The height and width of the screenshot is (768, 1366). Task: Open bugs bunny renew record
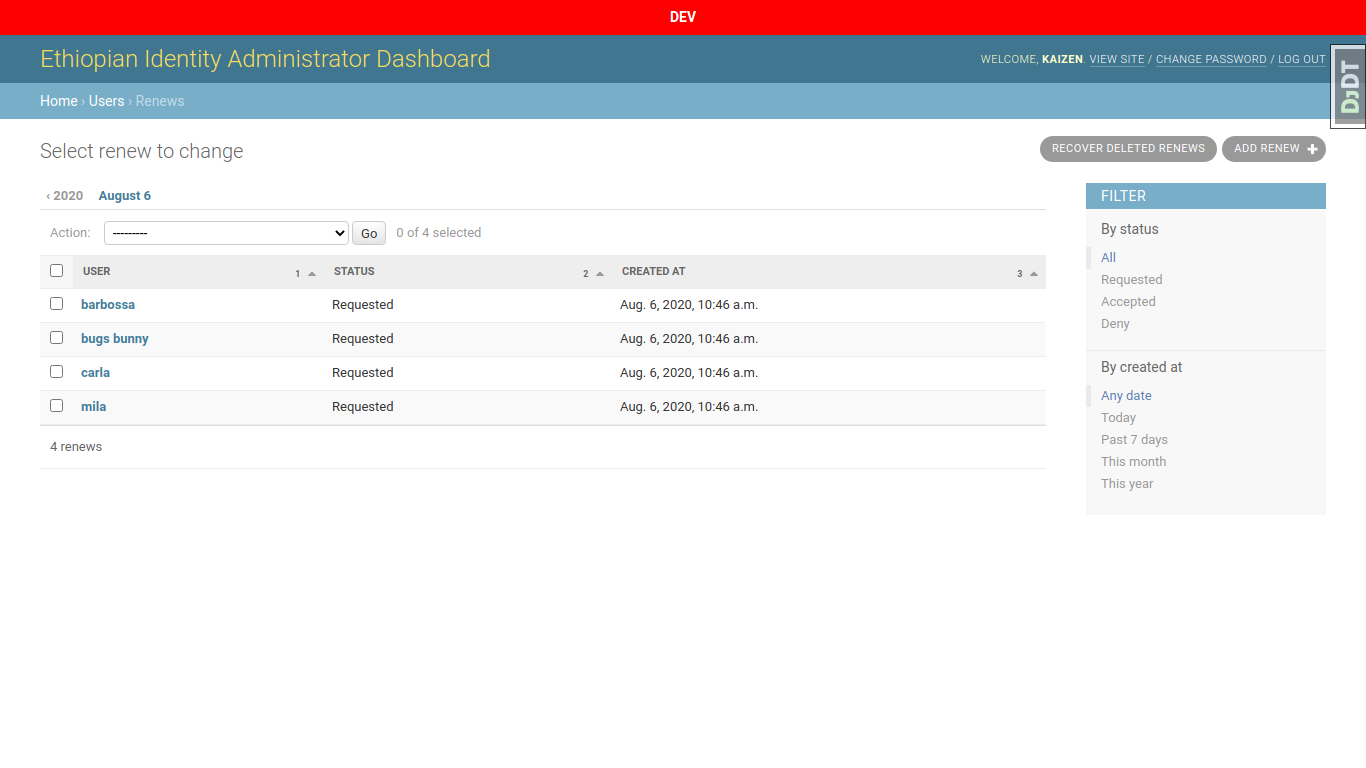click(115, 339)
